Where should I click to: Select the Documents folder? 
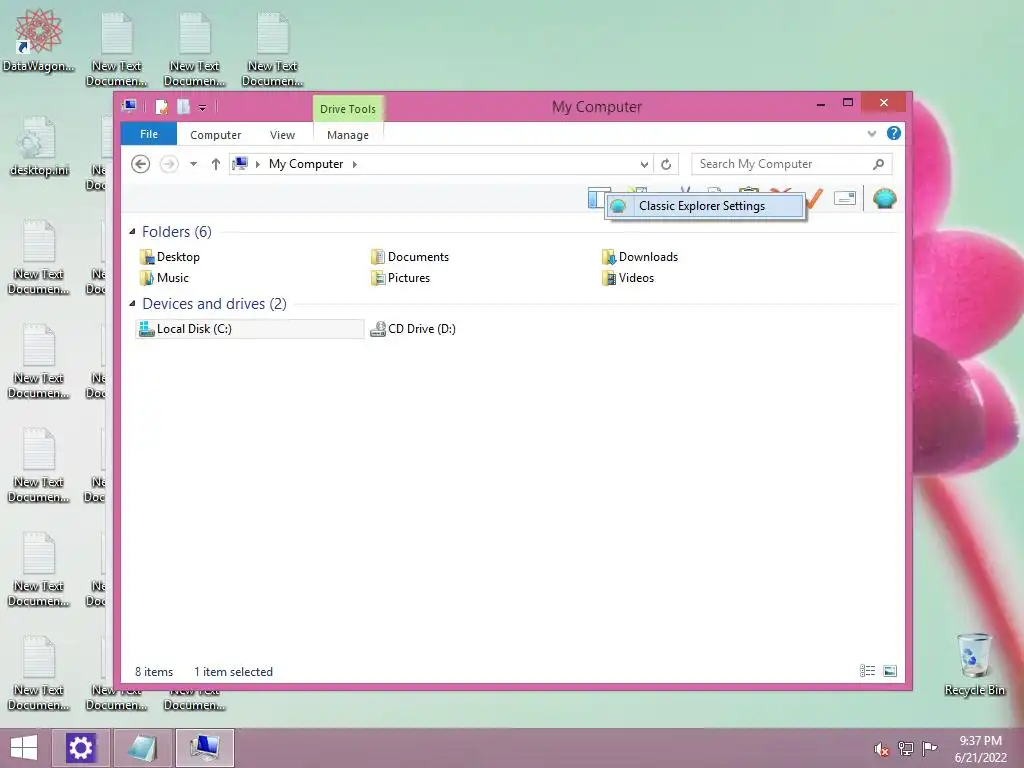409,257
